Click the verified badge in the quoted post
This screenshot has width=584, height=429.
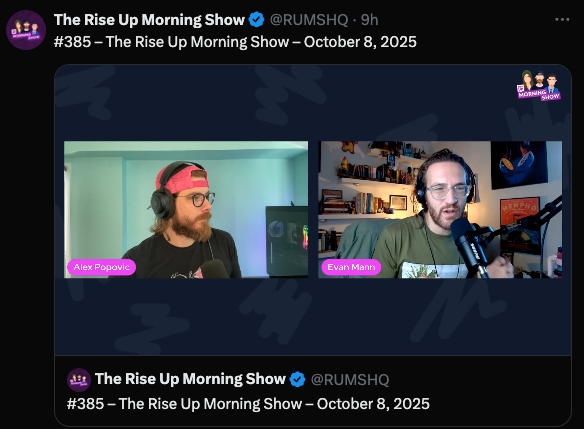tap(297, 379)
